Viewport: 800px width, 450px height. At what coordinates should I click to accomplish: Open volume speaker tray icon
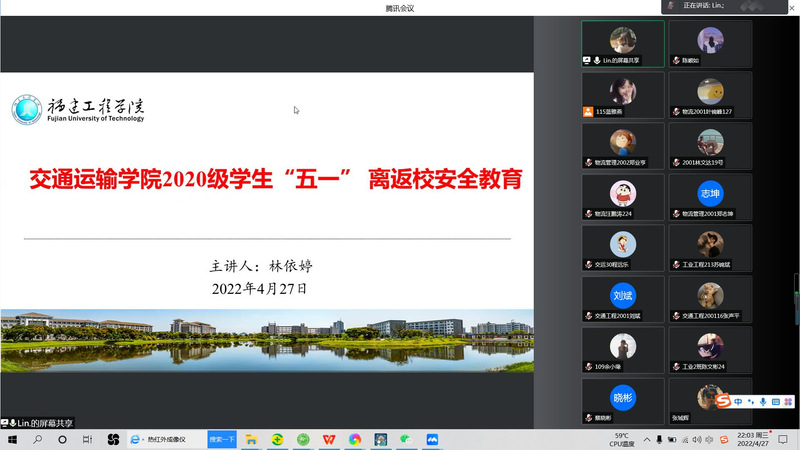click(697, 439)
